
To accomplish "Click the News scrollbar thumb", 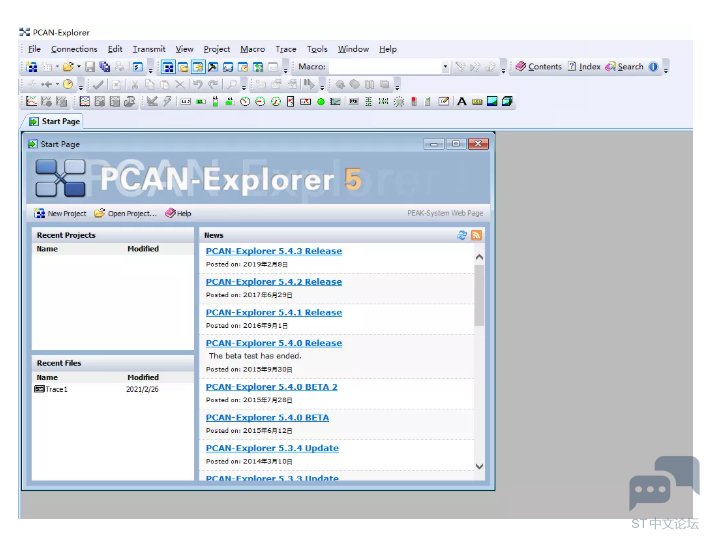I will 479,295.
